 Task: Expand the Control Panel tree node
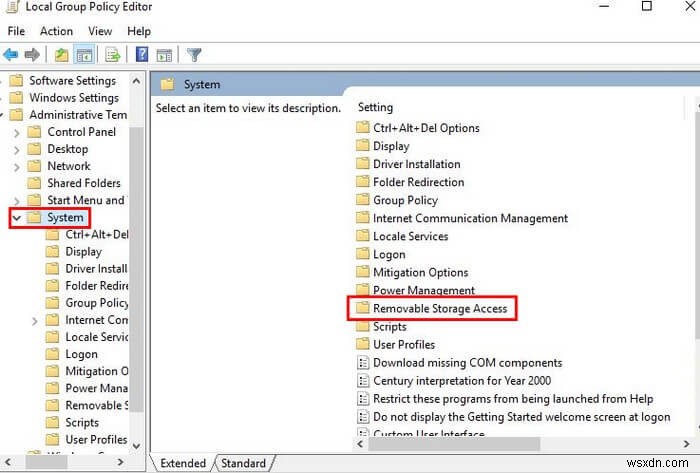coord(16,132)
